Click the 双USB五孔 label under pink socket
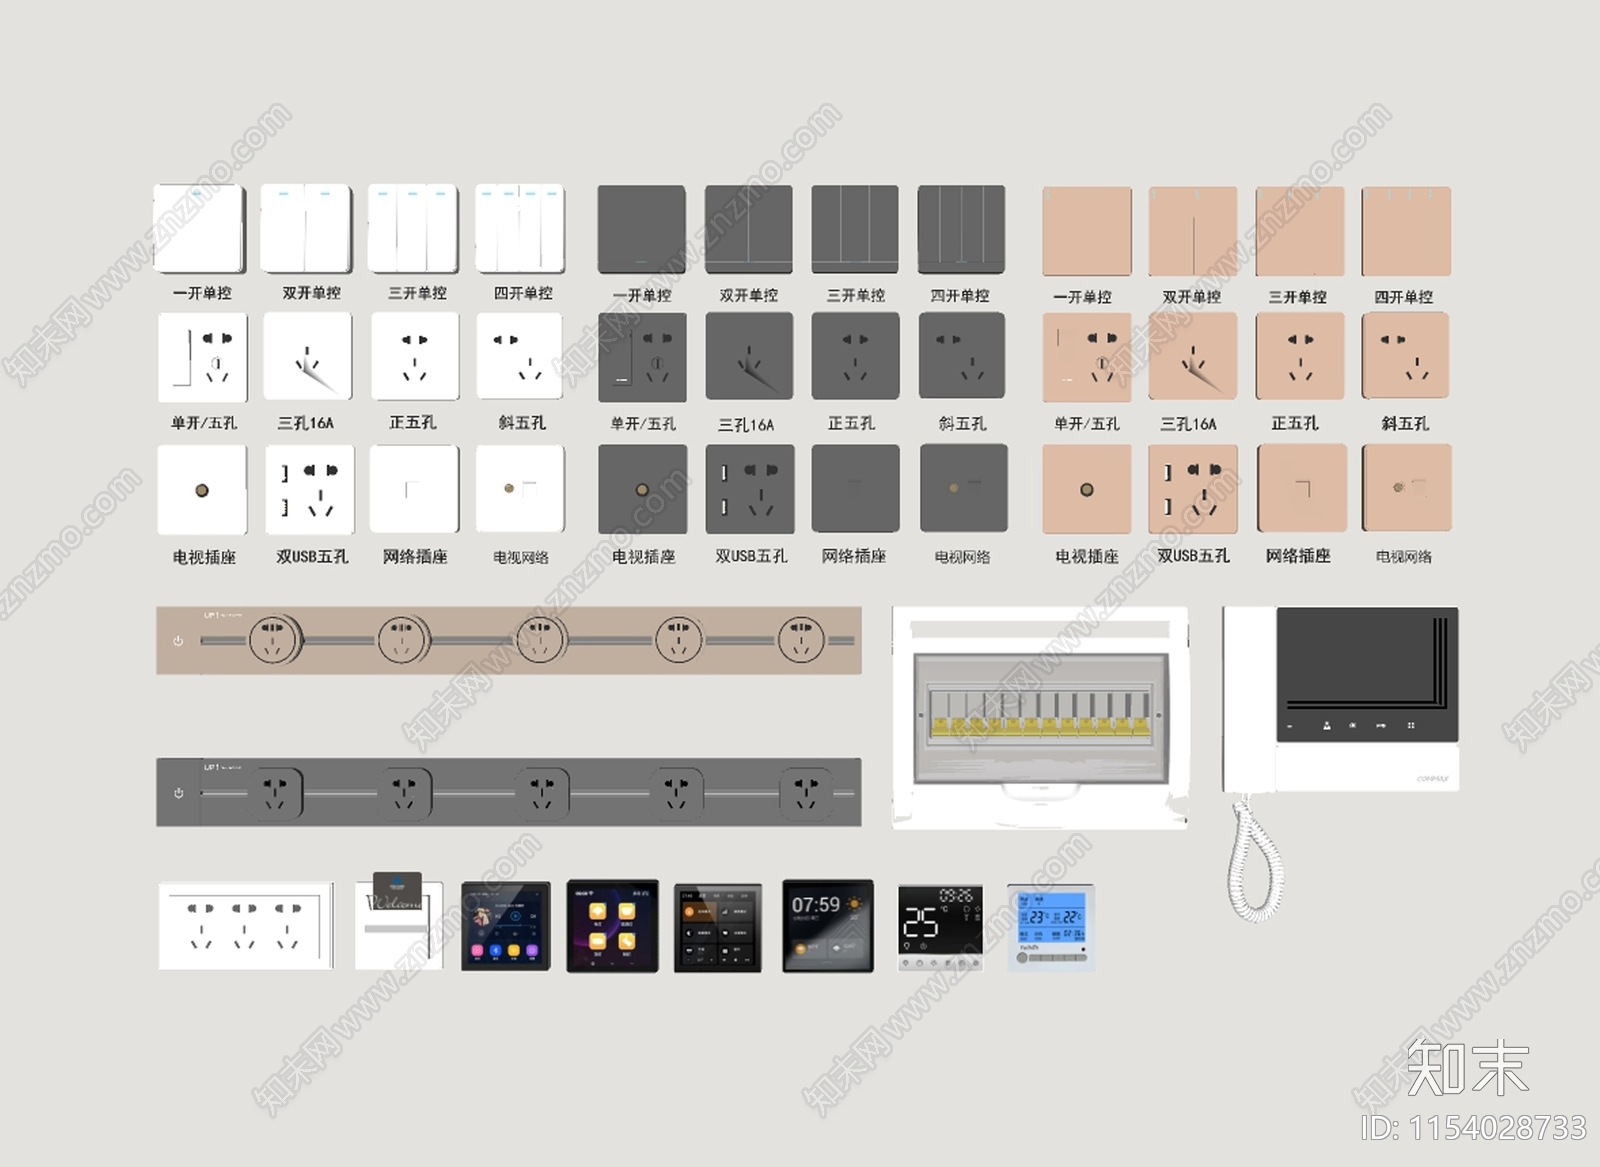 [1193, 556]
